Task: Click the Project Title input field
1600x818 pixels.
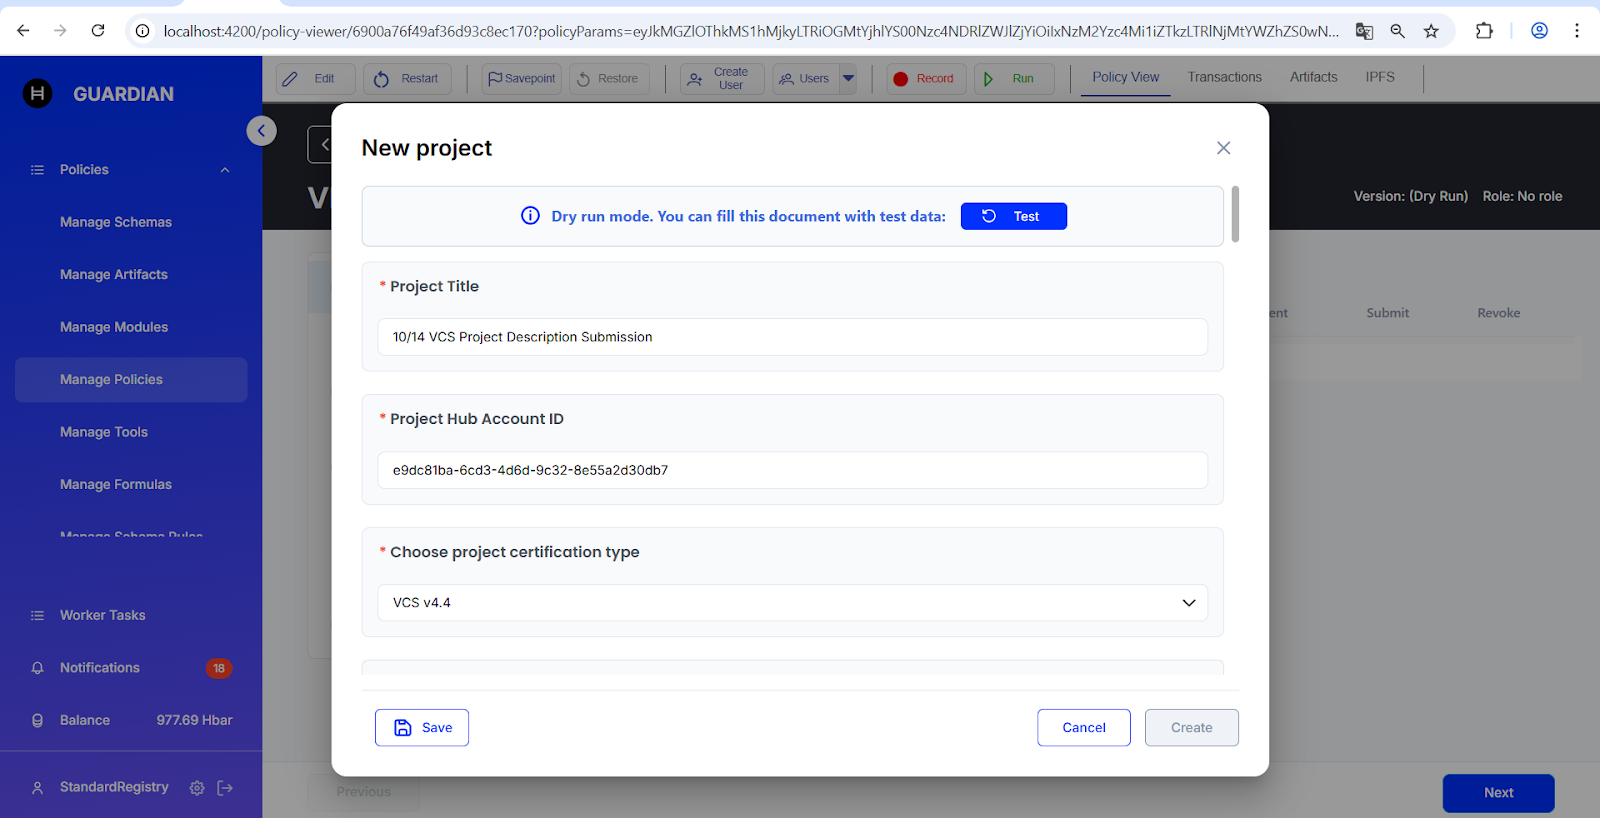Action: 792,337
